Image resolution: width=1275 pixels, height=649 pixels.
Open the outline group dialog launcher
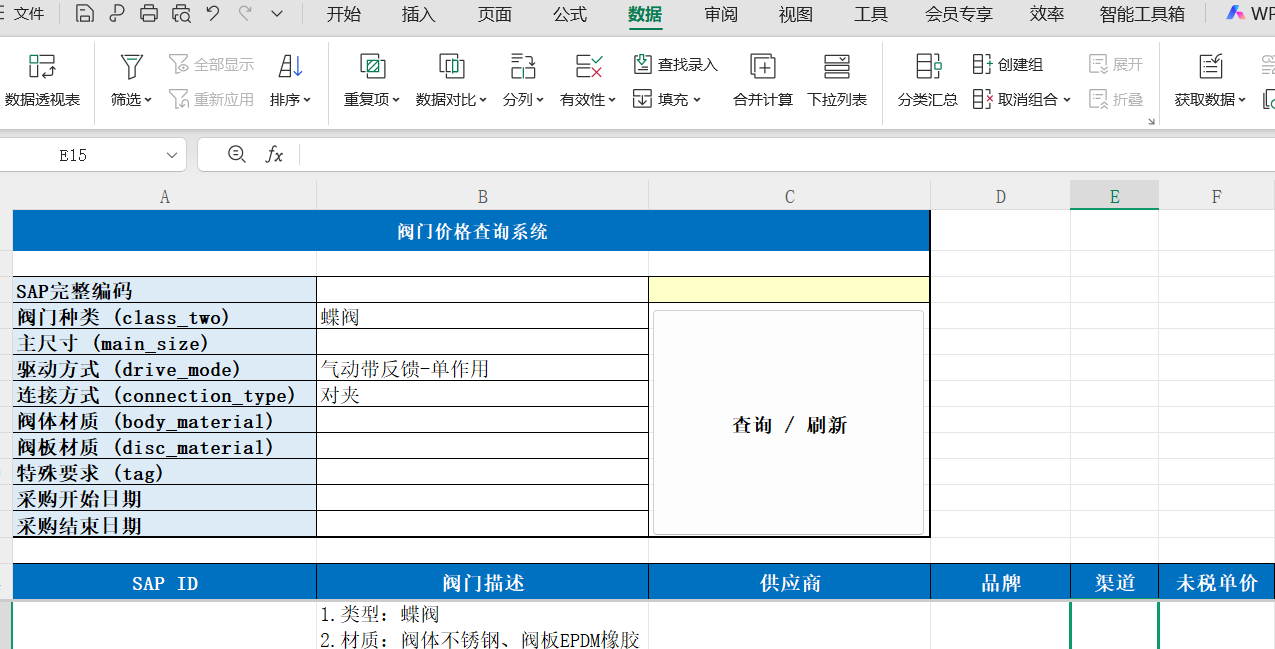1151,121
